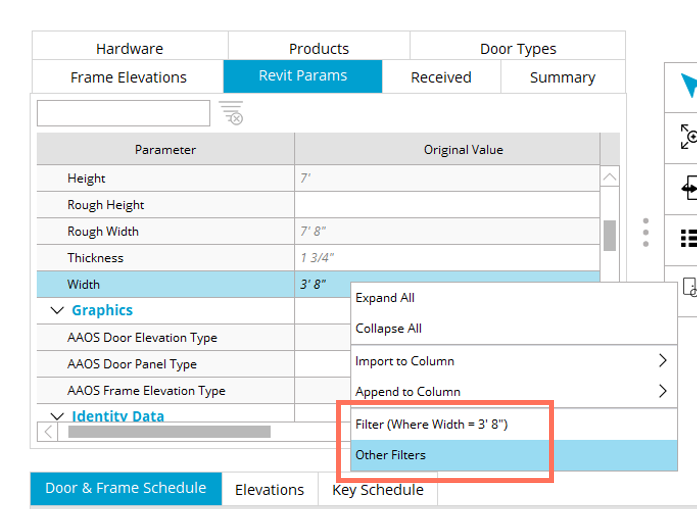Select Door & Frame Schedule tab
697x509 pixels.
(x=126, y=488)
